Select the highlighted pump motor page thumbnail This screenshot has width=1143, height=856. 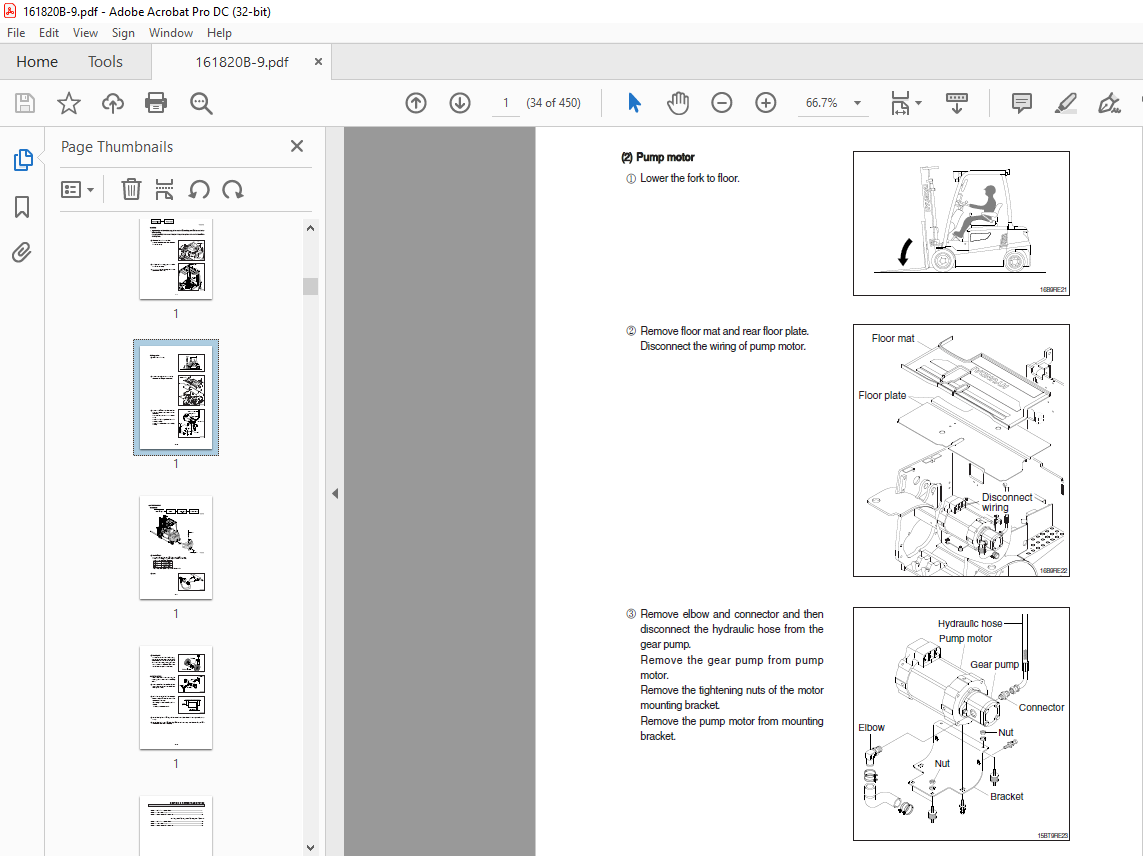[176, 397]
